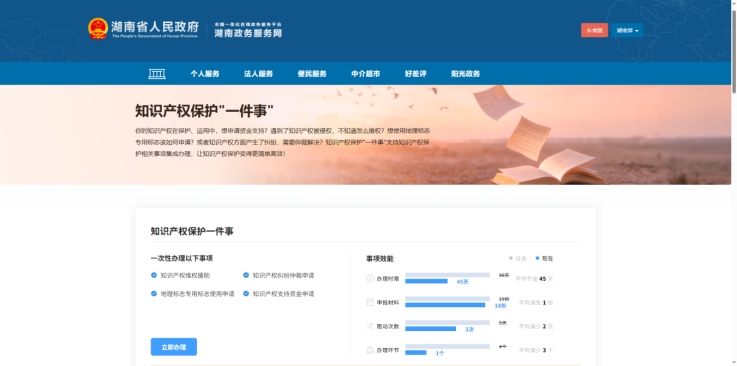Click the 知识产权维权援助 item text
This screenshot has width=737, height=366.
pyautogui.click(x=185, y=275)
